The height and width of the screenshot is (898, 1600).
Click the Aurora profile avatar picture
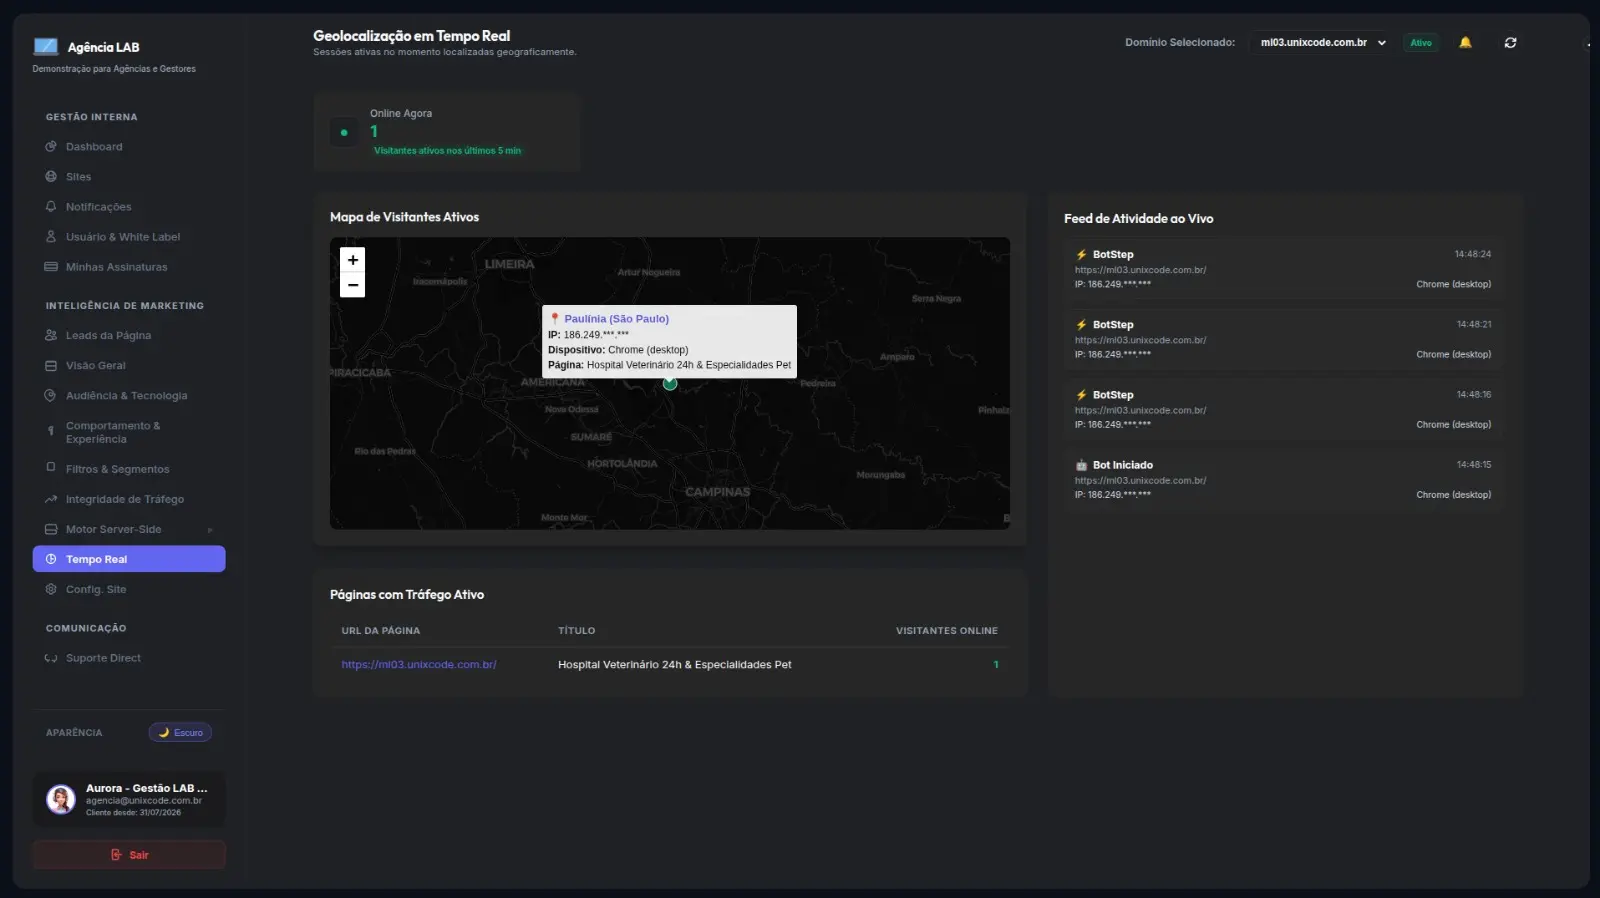coord(61,799)
